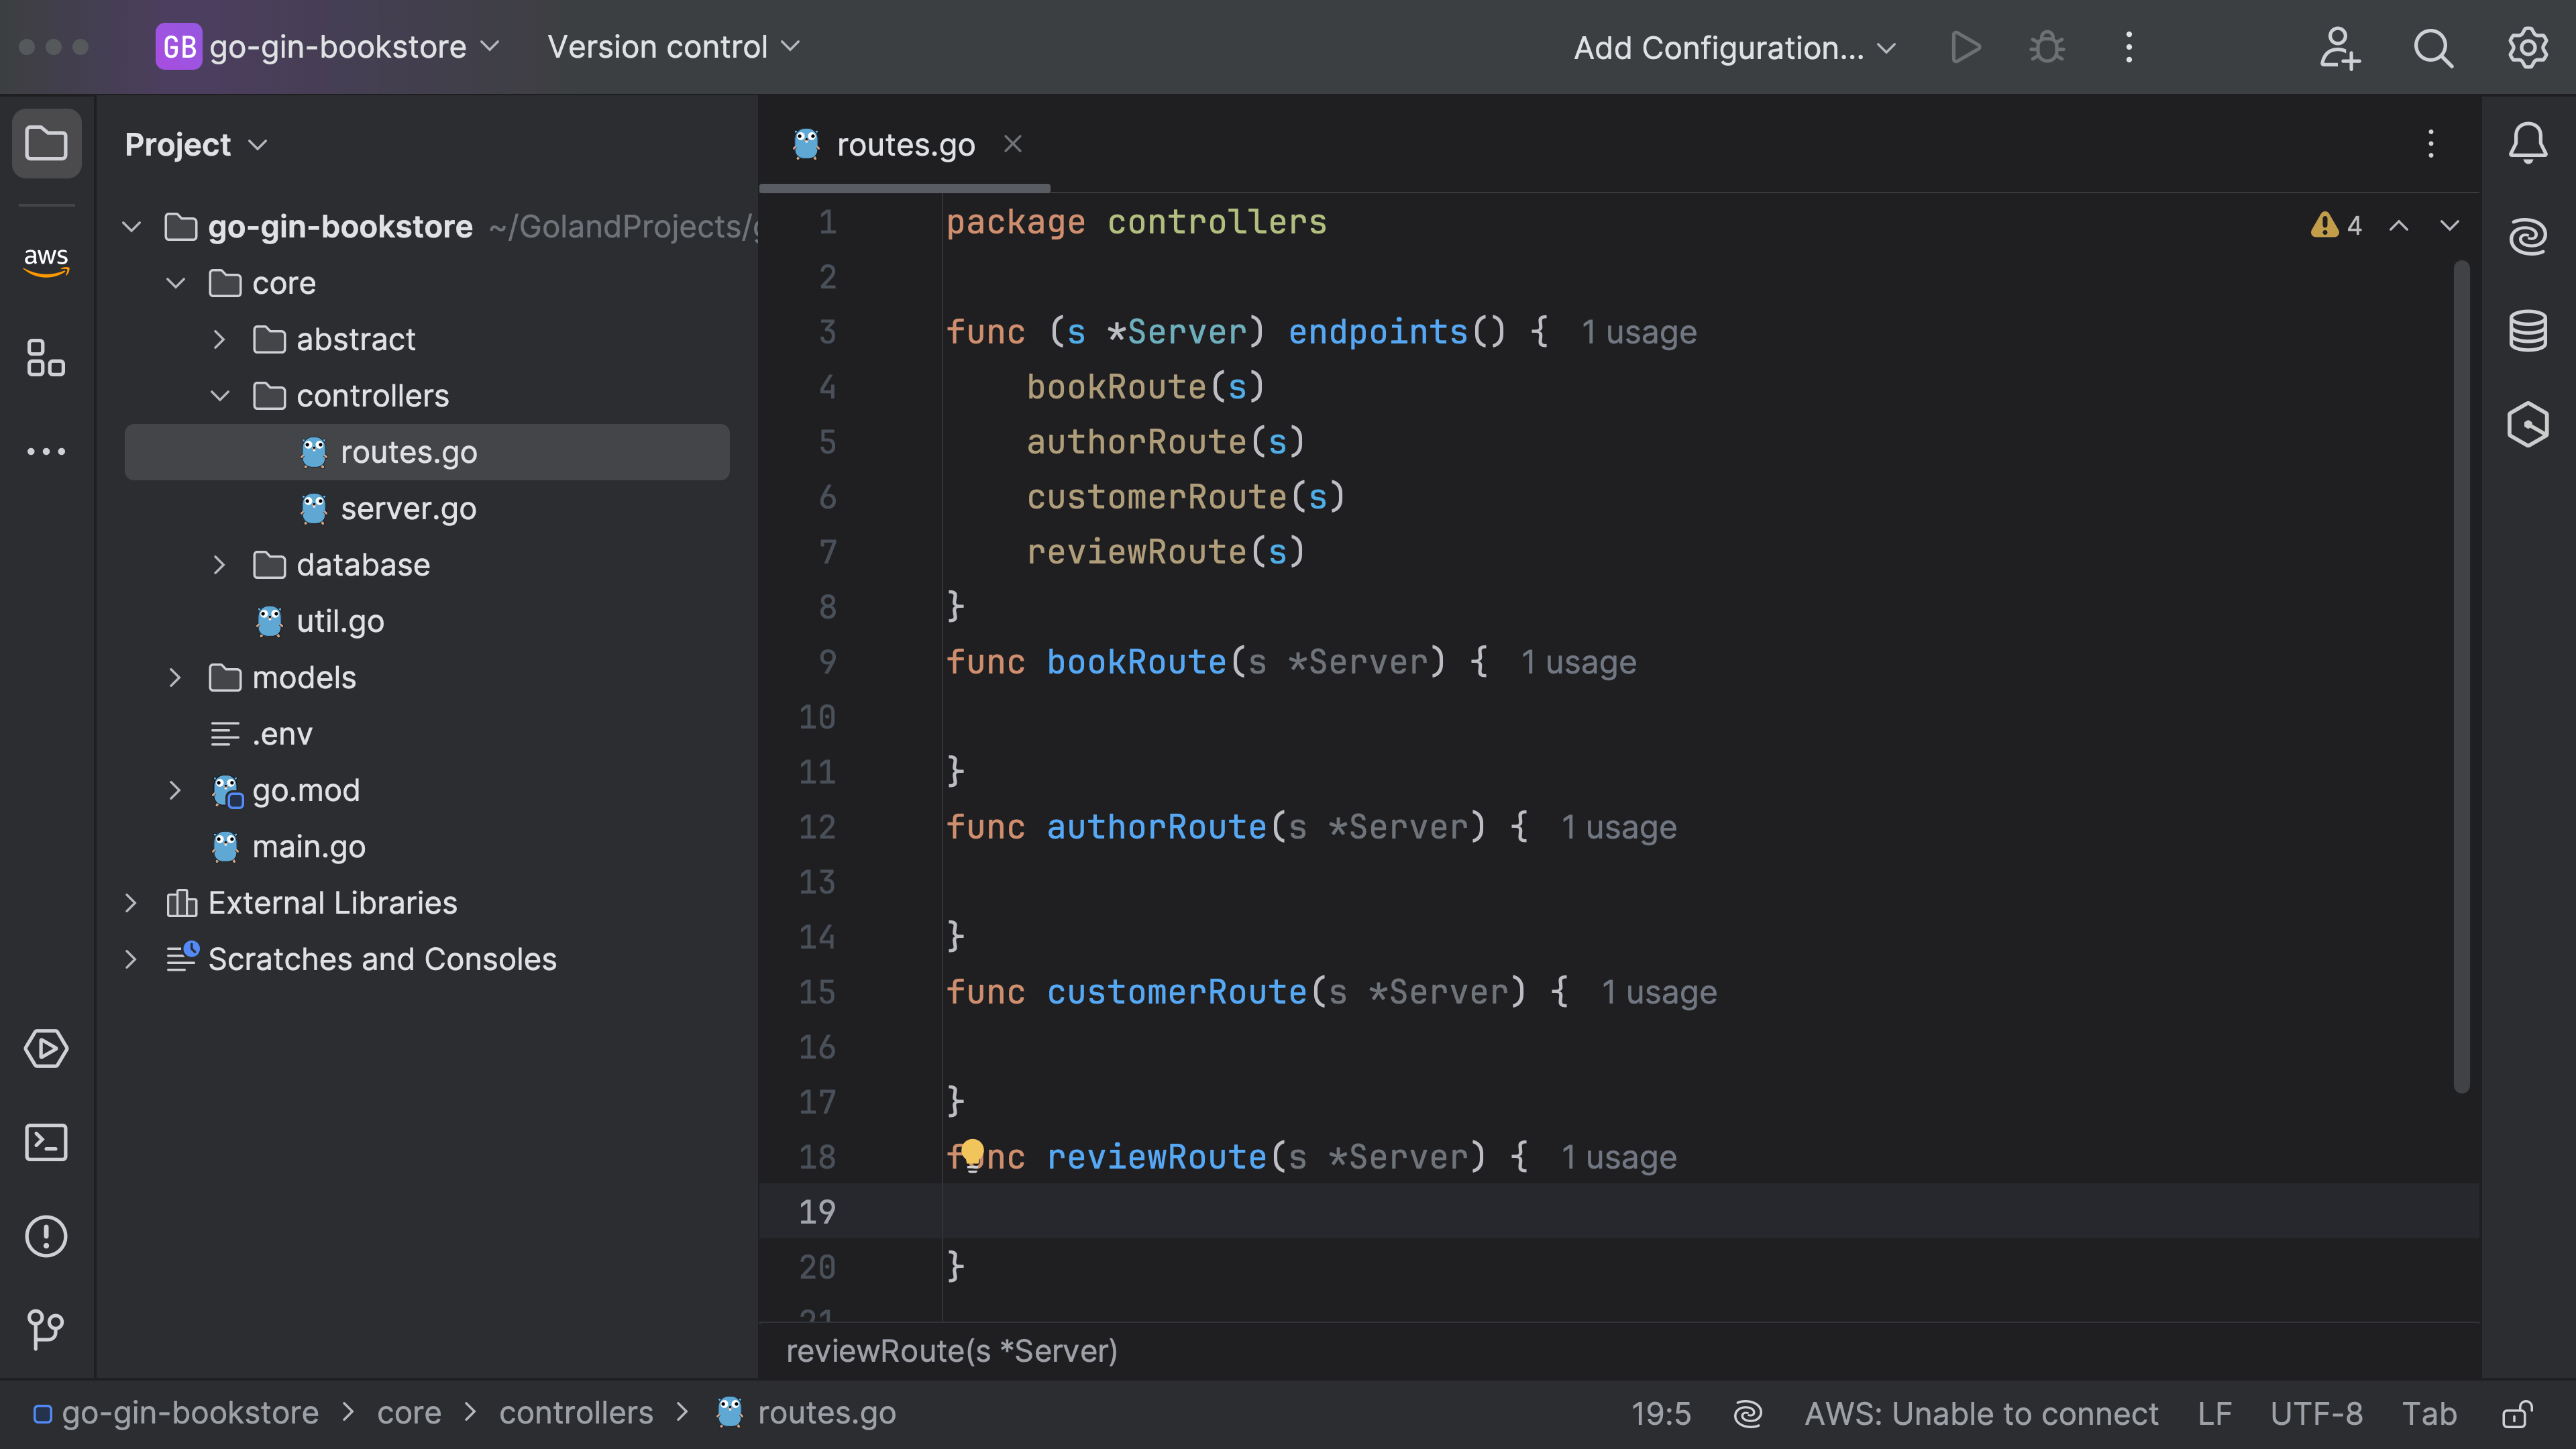Toggle the read-only lock icon in status bar
2576x1449 pixels.
[2517, 1413]
